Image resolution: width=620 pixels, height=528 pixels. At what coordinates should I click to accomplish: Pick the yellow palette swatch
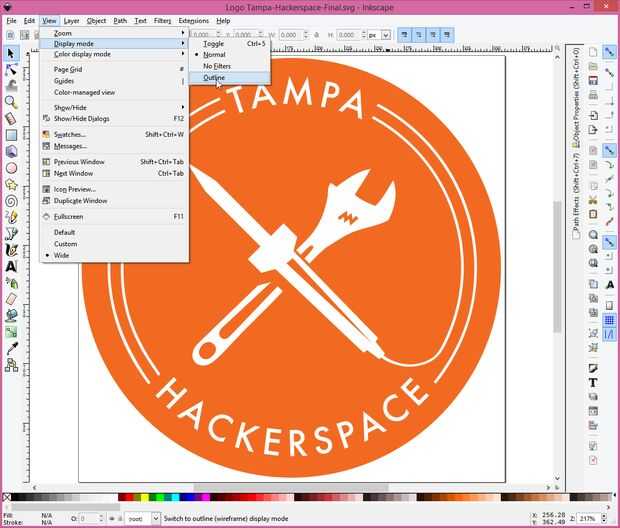pos(145,497)
